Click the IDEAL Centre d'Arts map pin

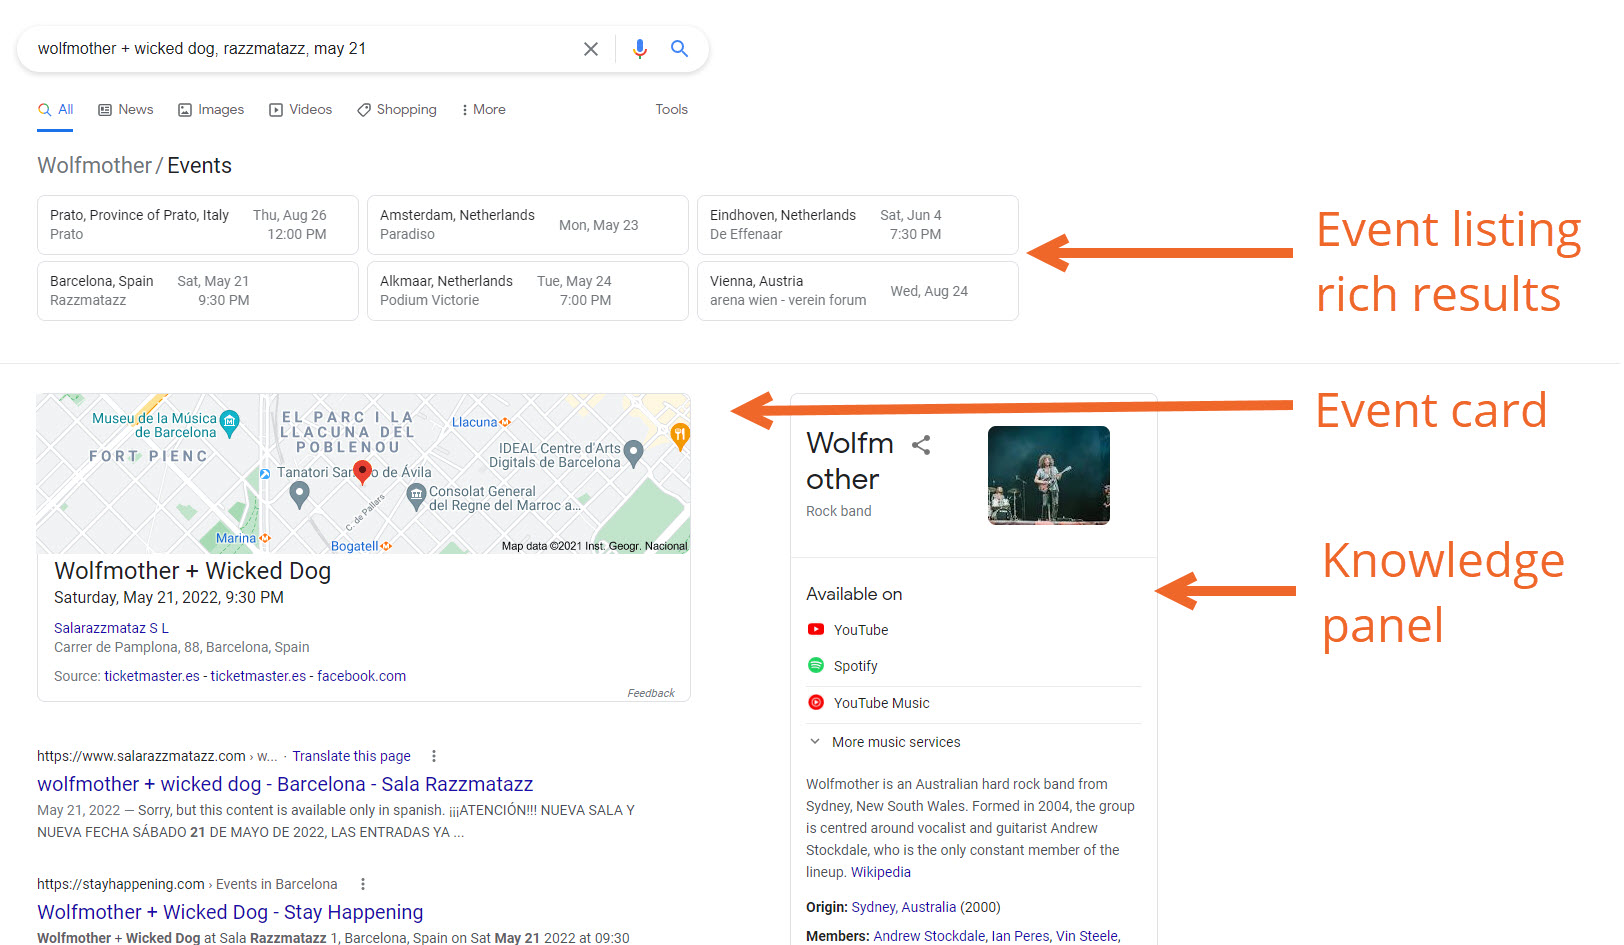[x=633, y=455]
